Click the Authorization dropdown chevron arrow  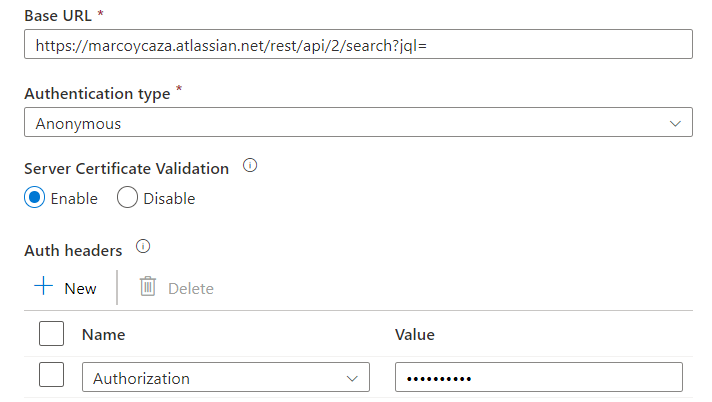(x=352, y=378)
